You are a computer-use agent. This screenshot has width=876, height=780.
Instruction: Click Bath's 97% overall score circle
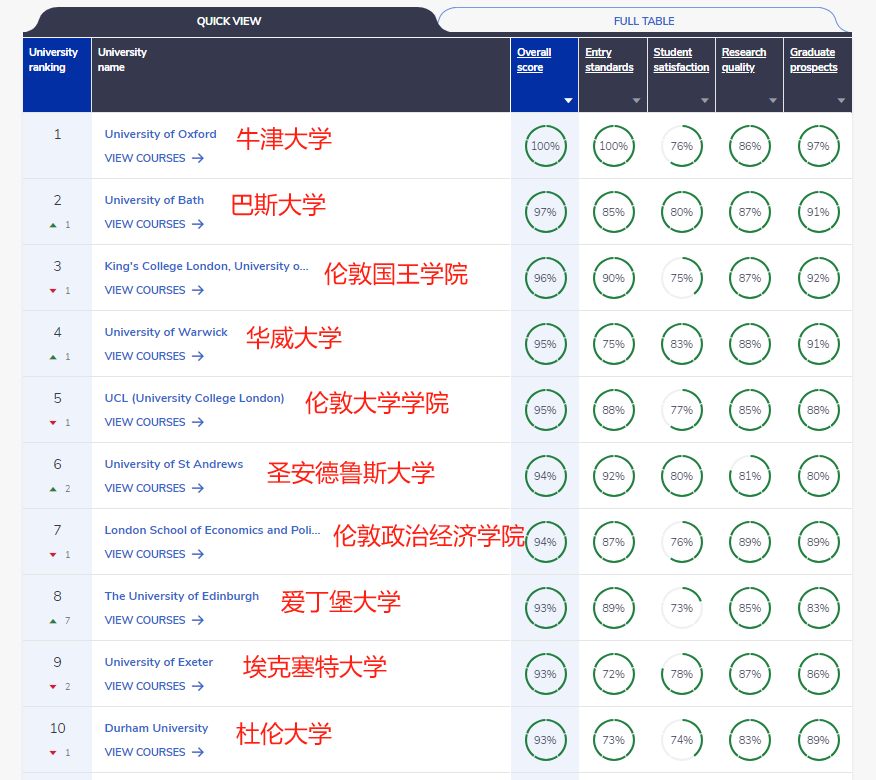tap(545, 212)
